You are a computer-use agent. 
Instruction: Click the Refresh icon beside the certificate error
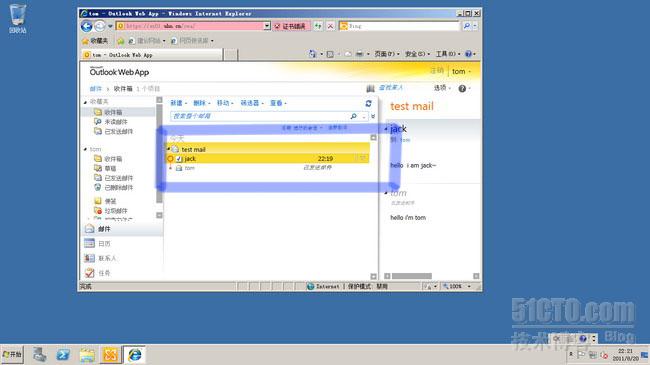click(x=318, y=26)
